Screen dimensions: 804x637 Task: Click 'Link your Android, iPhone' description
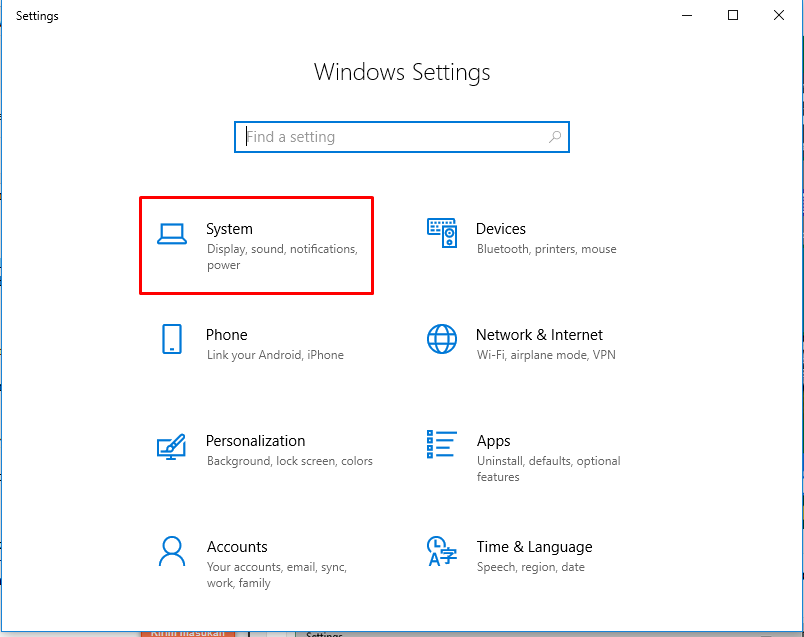click(275, 355)
